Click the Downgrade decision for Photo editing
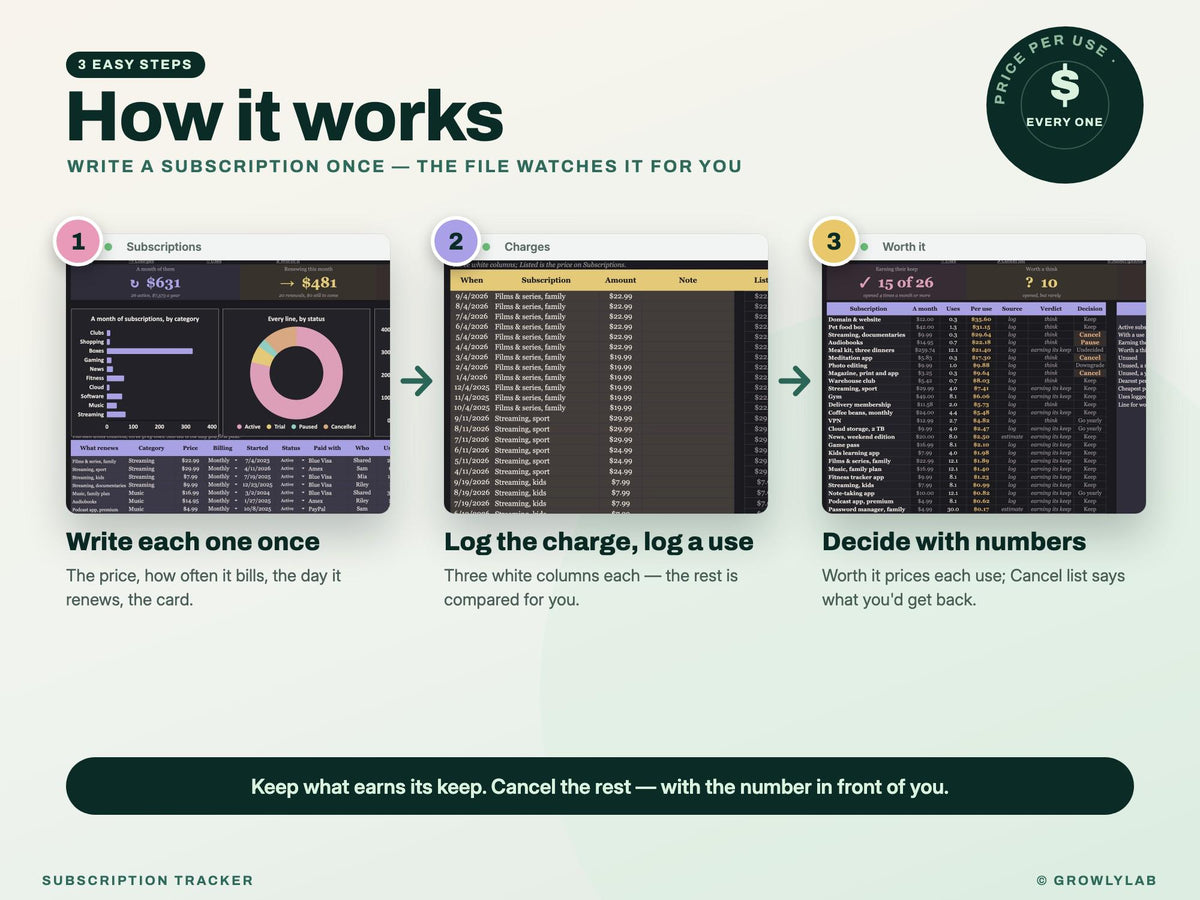The image size is (1200, 900). 1090,365
